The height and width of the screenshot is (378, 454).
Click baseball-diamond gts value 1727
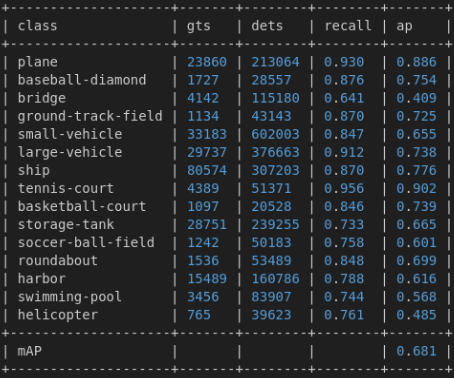203,80
